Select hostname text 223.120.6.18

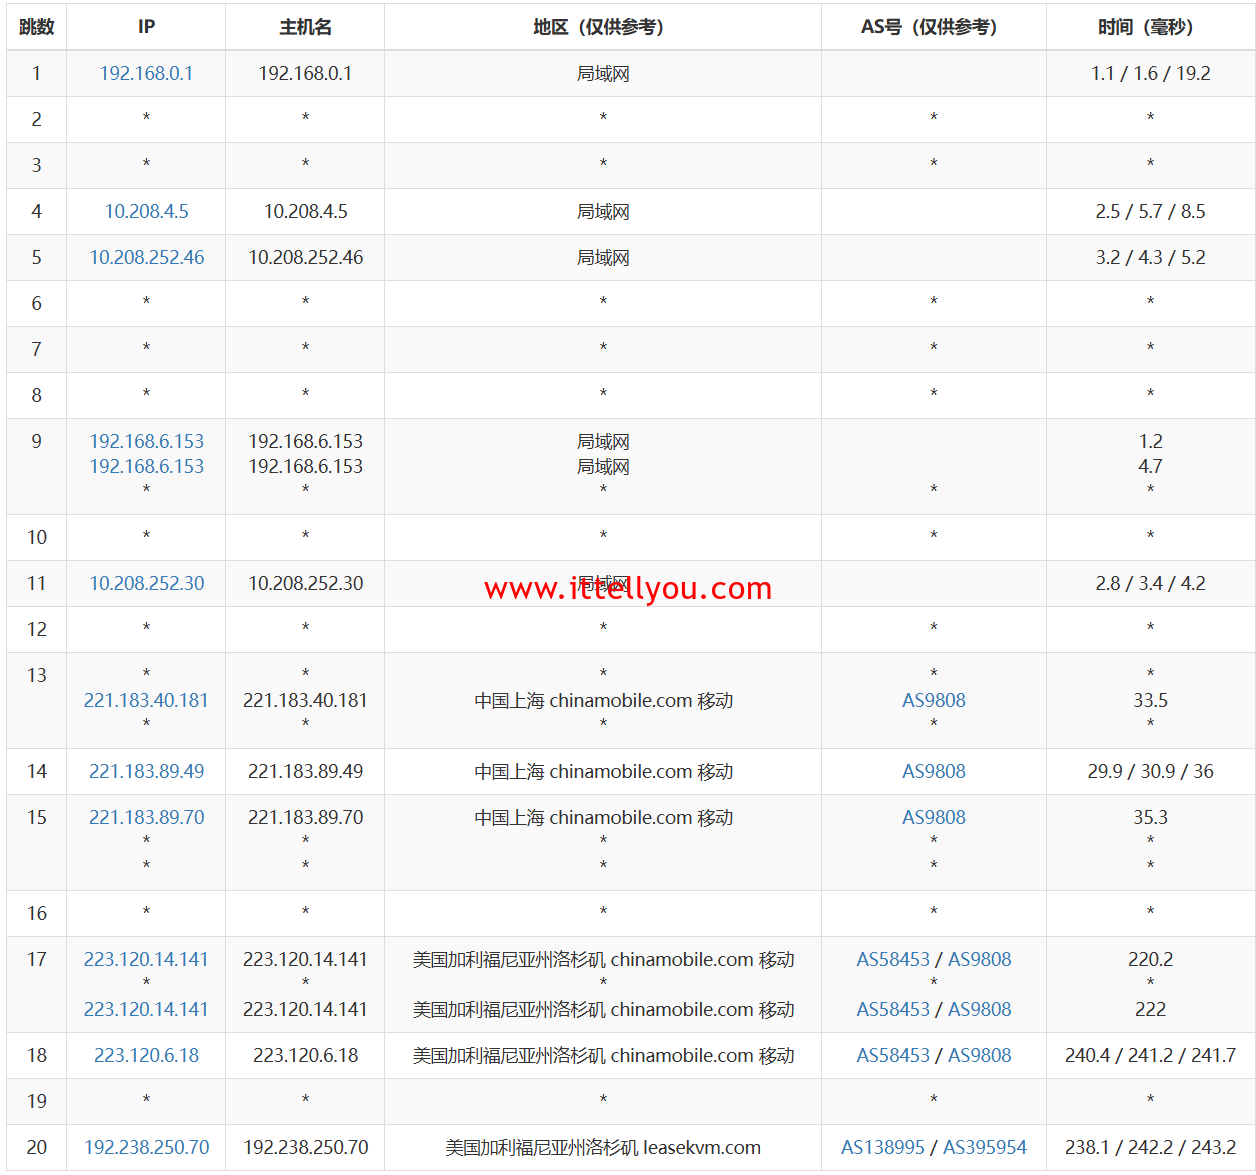[x=305, y=1055]
